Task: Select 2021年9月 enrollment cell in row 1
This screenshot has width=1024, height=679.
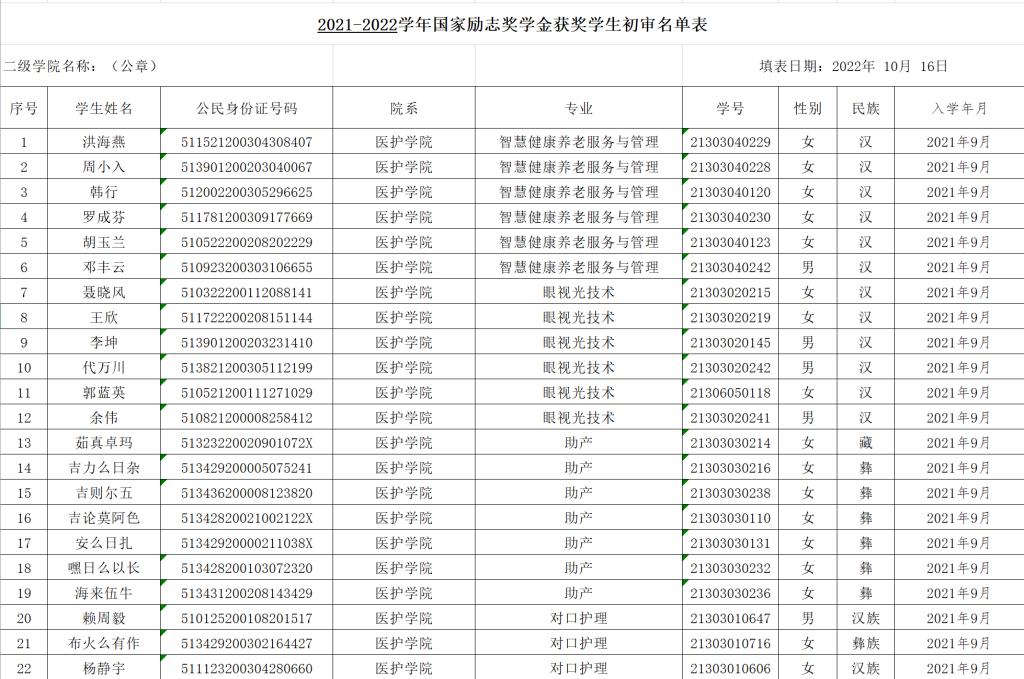Action: [959, 142]
